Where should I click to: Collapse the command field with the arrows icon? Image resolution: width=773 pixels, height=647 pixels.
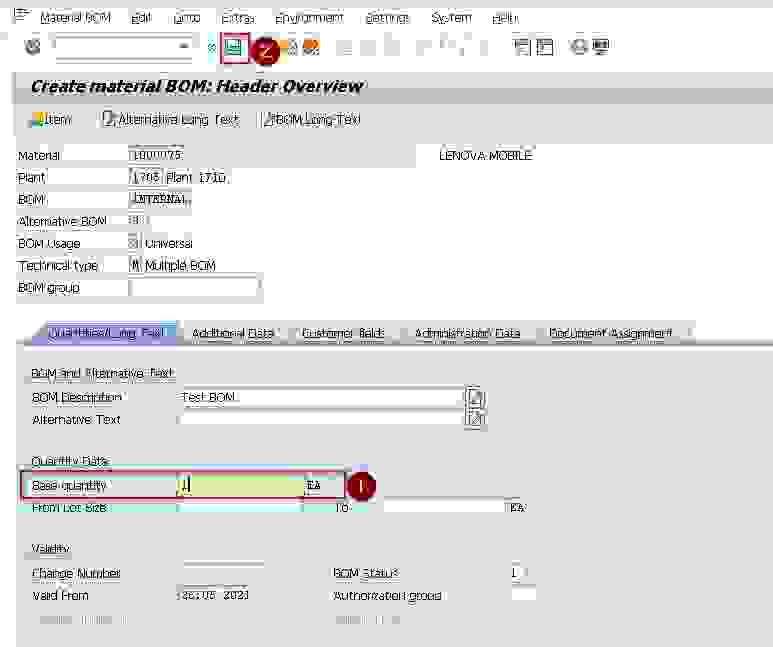[211, 47]
